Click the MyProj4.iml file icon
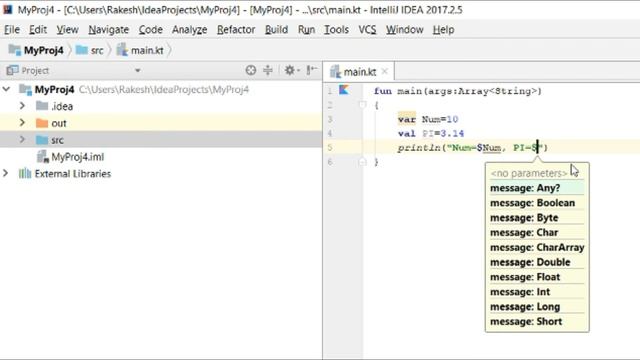Screen dimensions: 640x360 click(42, 156)
